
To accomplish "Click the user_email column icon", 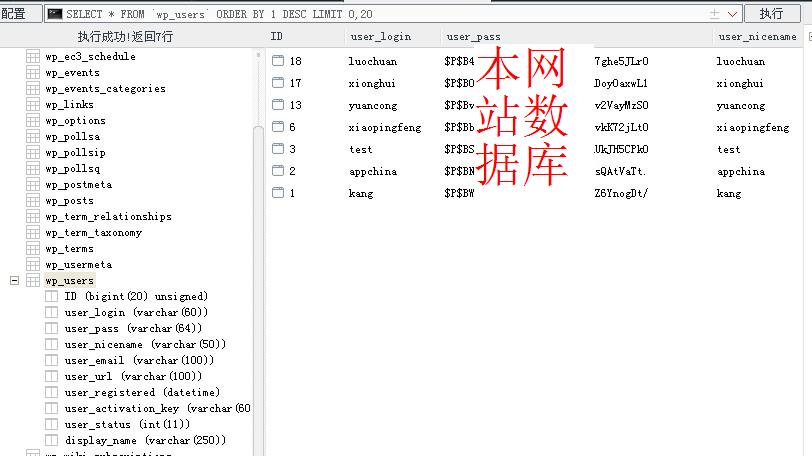I will tap(51, 360).
